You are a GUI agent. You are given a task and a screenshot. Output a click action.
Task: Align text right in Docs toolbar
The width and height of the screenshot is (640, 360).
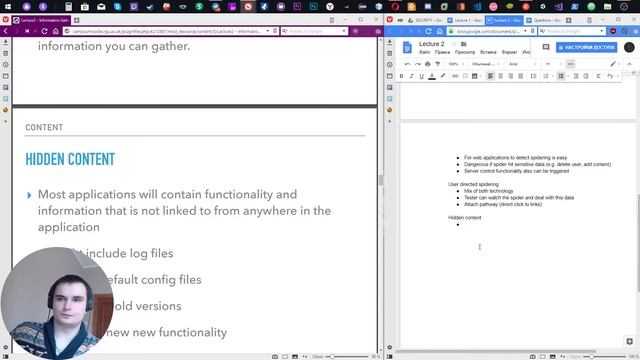pos(510,76)
